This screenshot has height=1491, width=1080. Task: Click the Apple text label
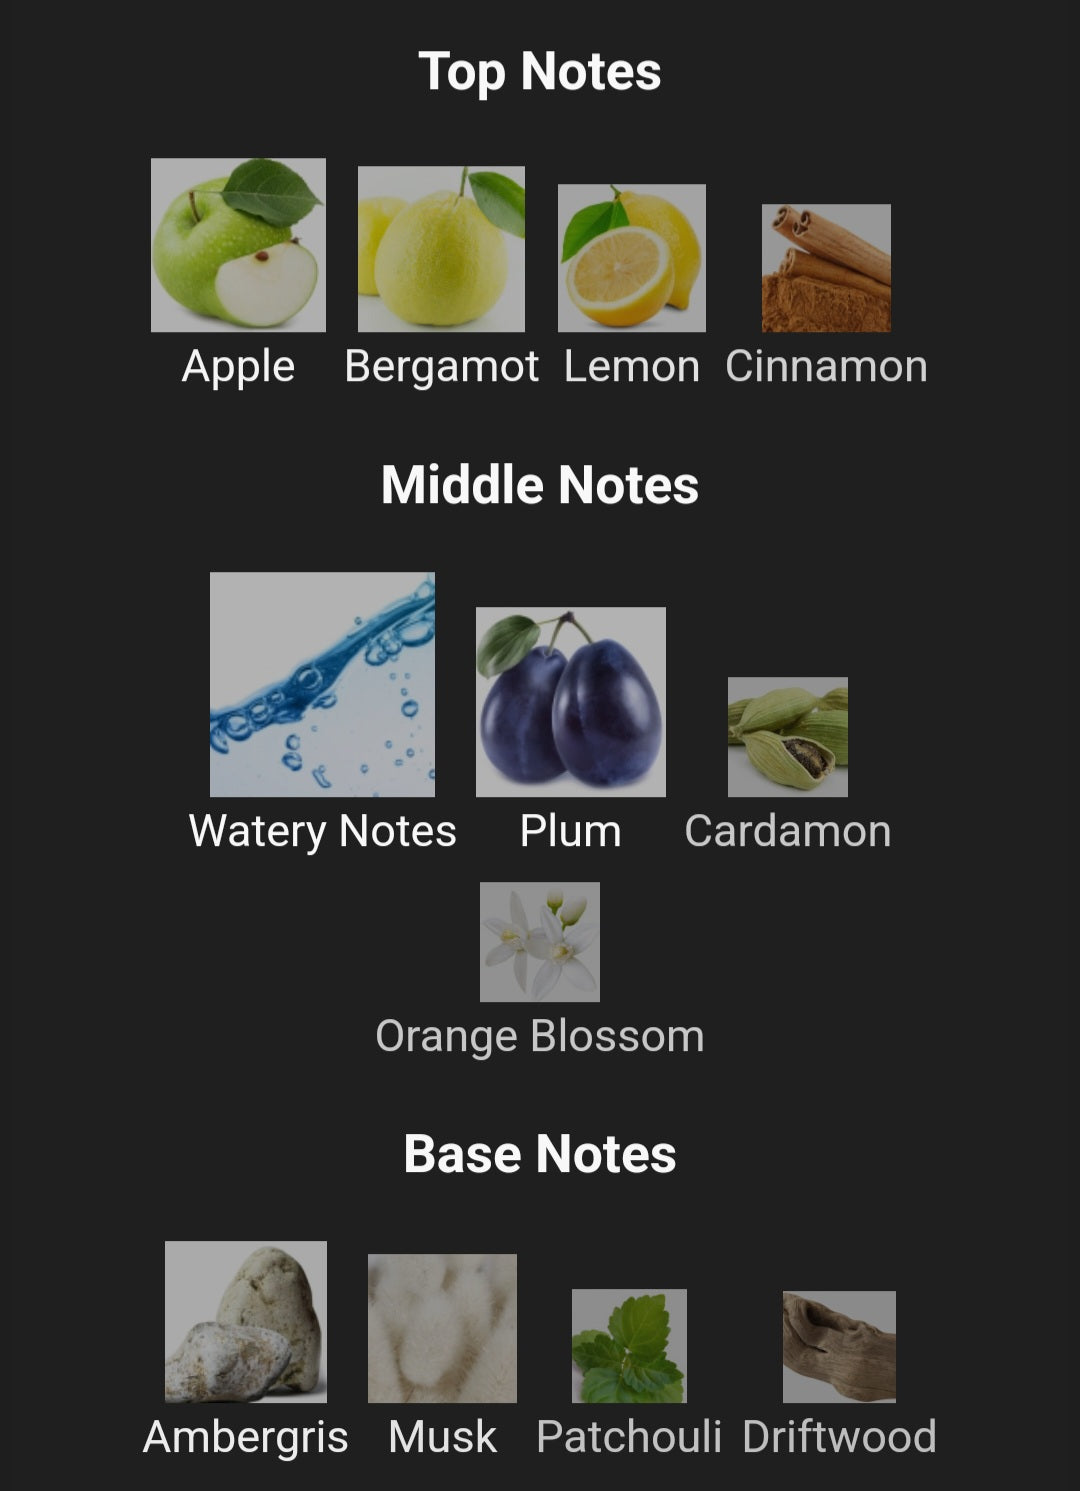pos(238,367)
